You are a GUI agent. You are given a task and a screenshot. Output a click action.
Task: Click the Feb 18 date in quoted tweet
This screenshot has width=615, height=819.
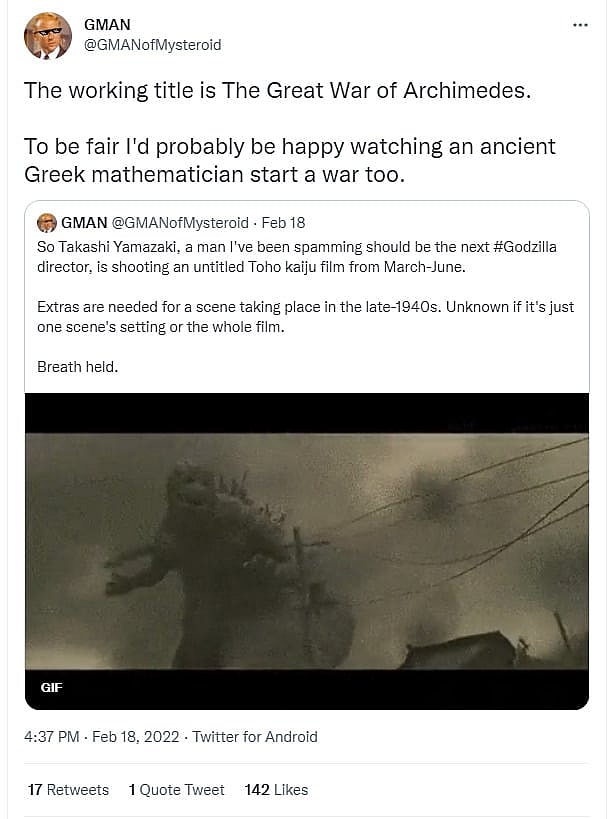[x=283, y=223]
